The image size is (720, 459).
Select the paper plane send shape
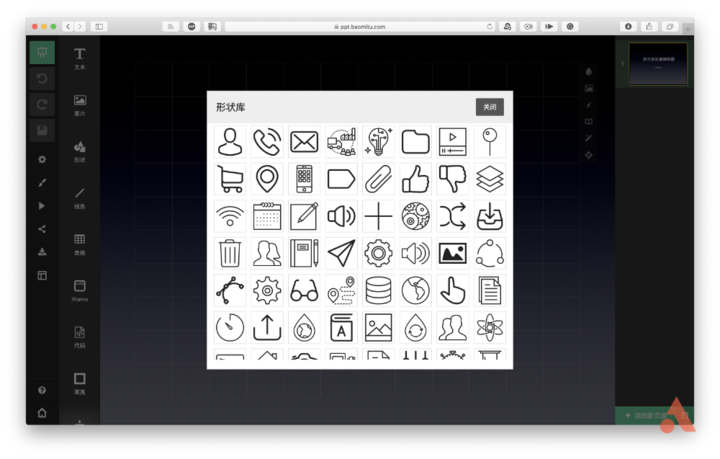pyautogui.click(x=341, y=253)
